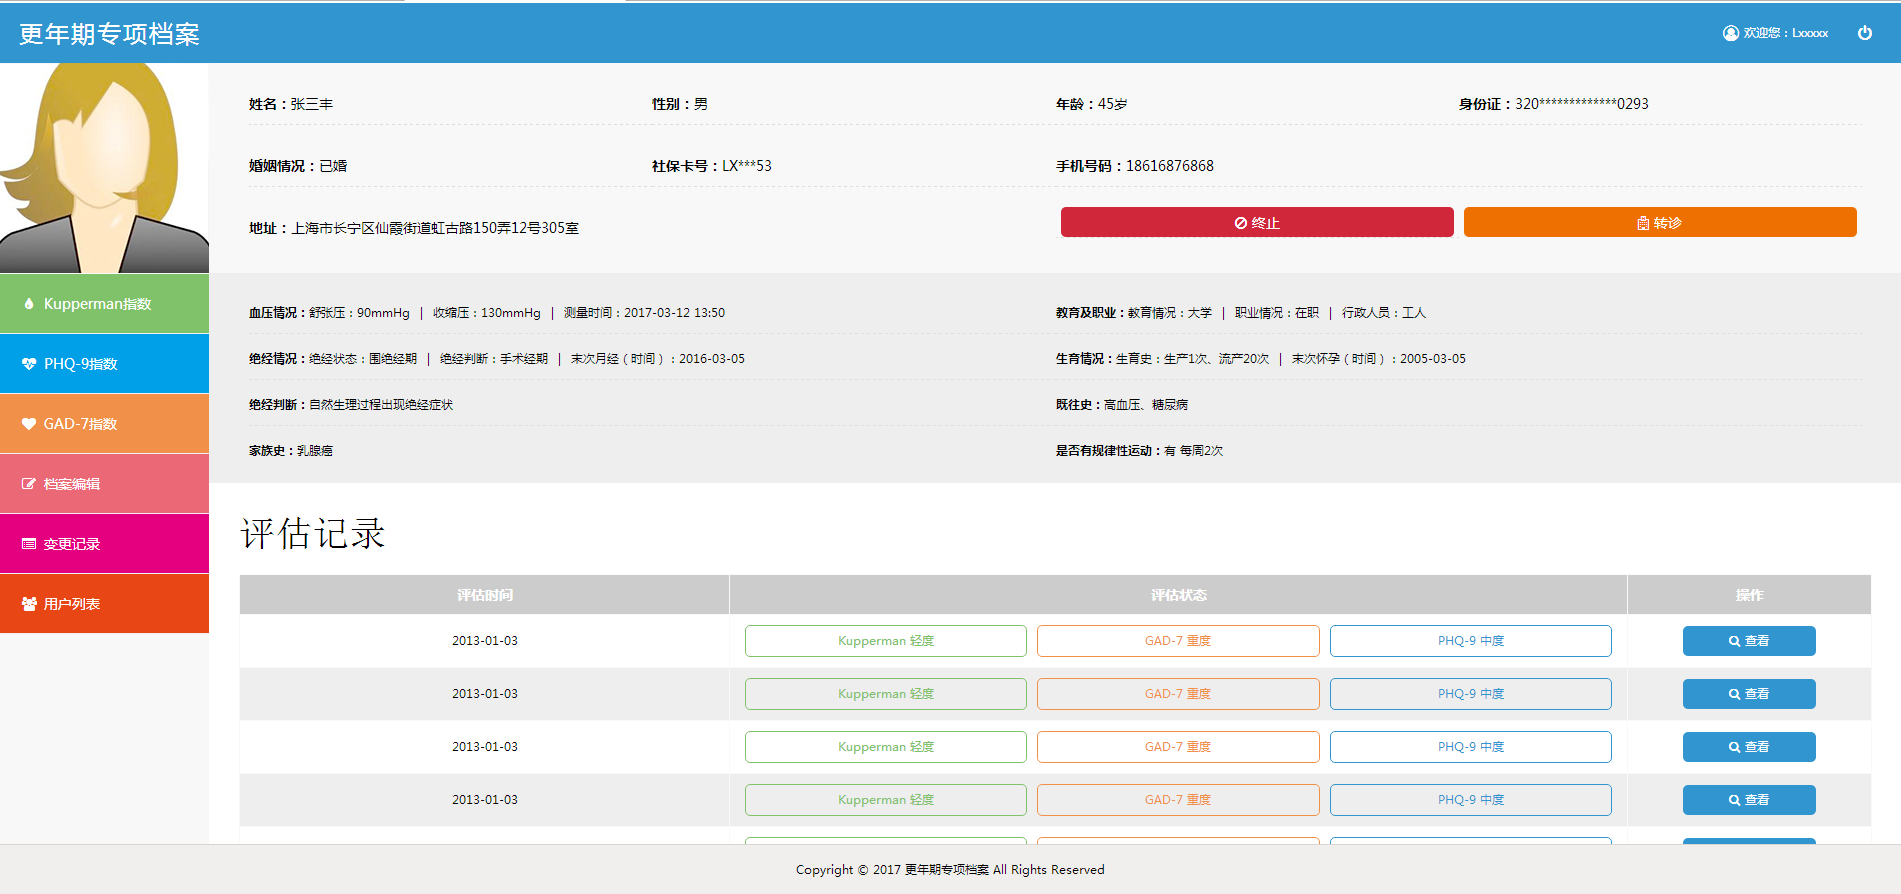Screen dimensions: 1901x894
Task: Select GAD-7 重度 tag in second row
Action: pyautogui.click(x=1177, y=694)
